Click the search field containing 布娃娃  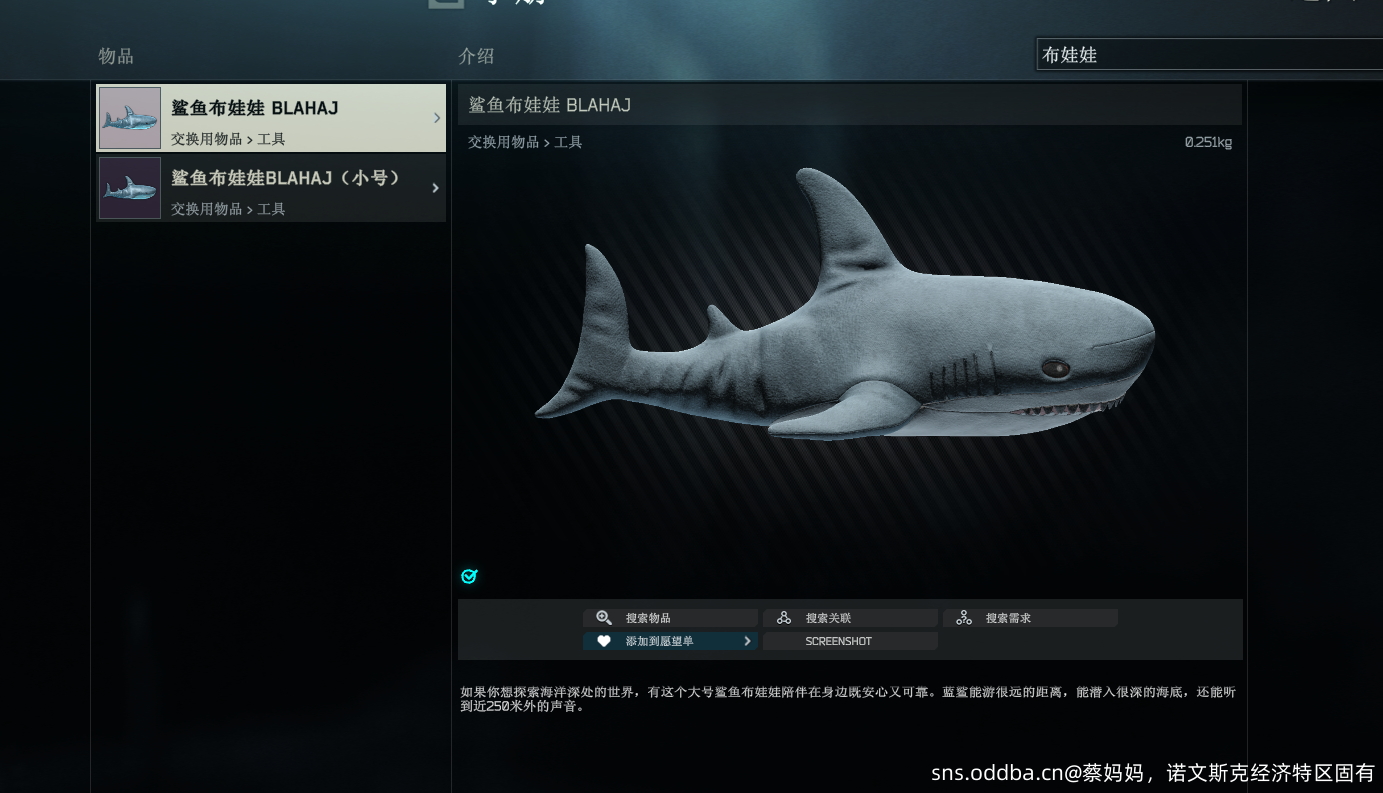point(1208,55)
